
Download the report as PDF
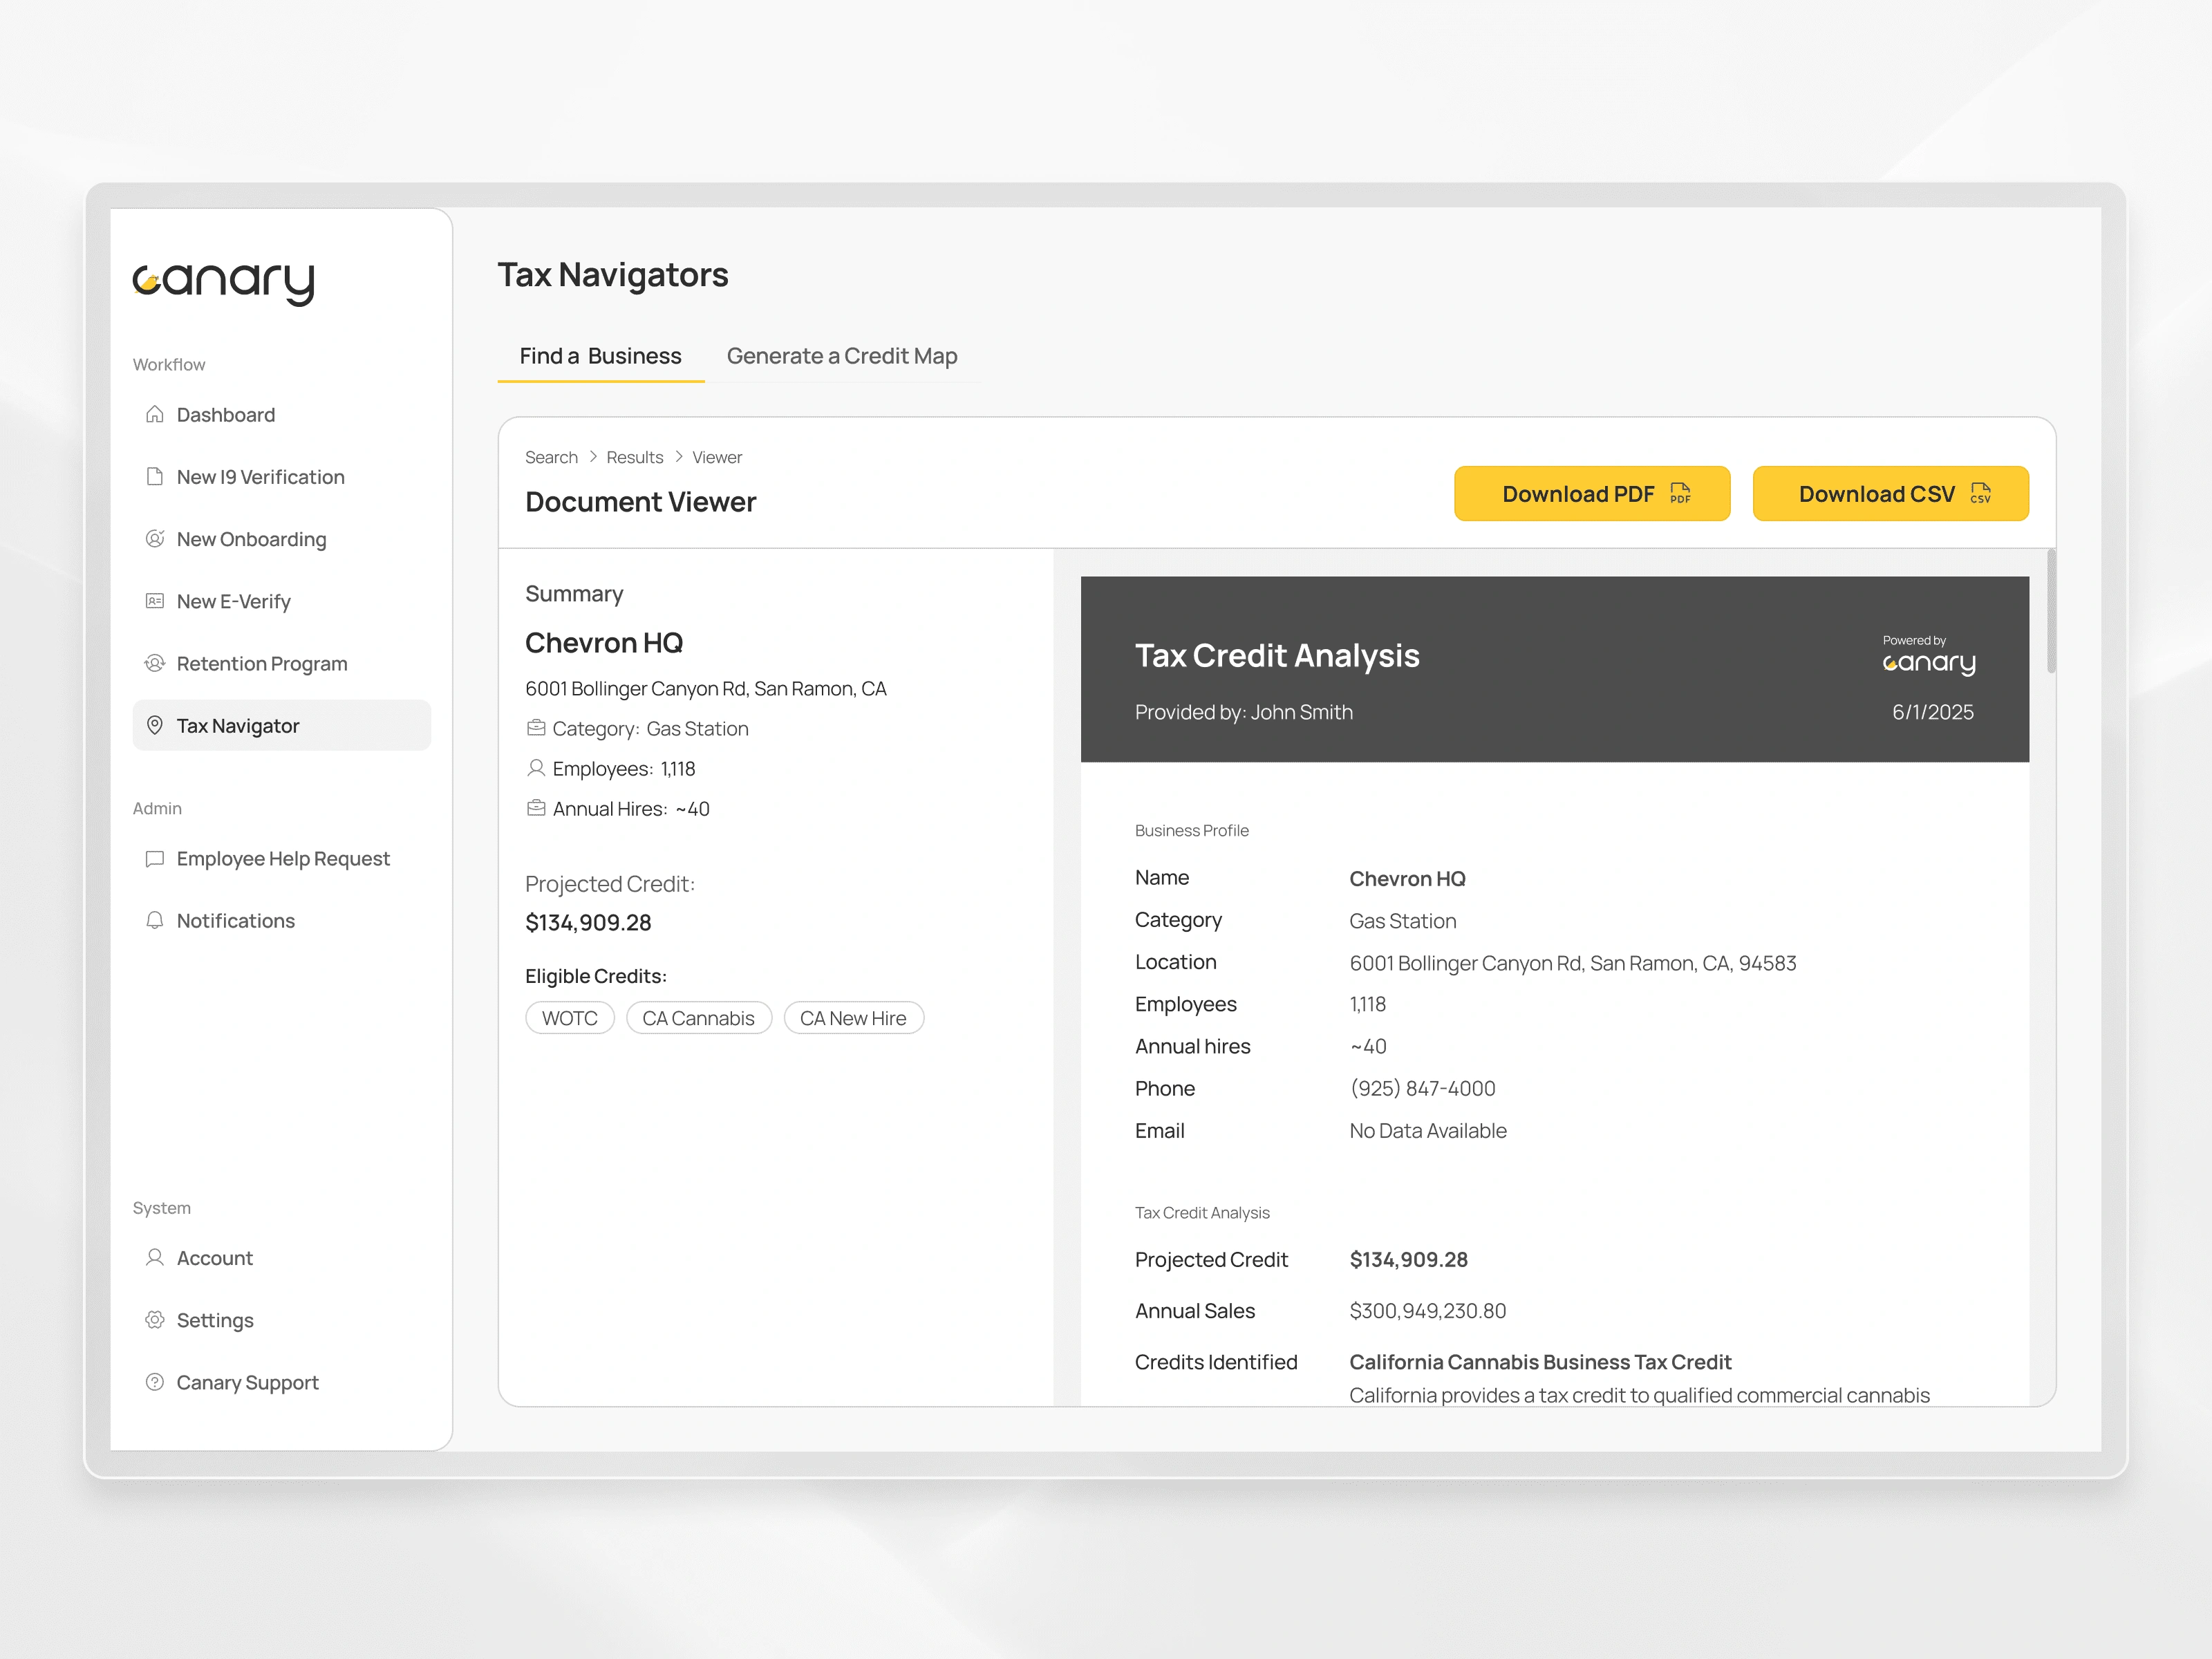point(1591,494)
